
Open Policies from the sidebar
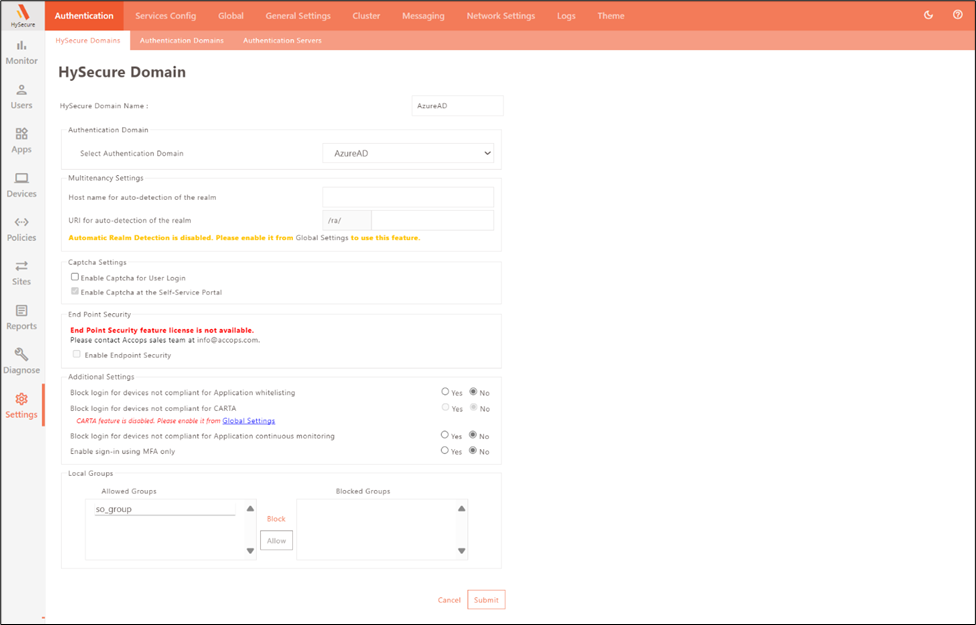[x=21, y=229]
